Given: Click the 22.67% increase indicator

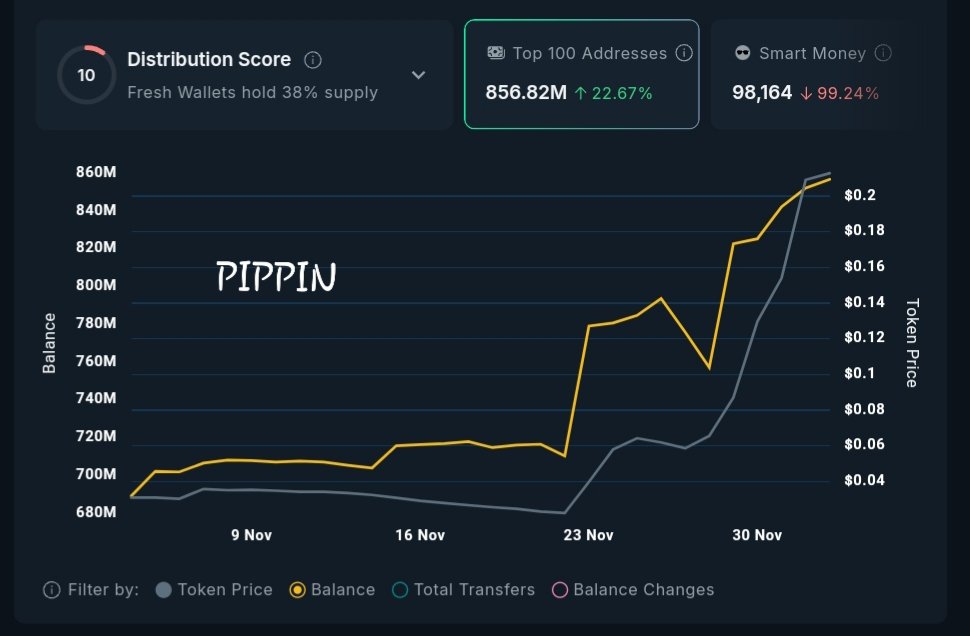Looking at the screenshot, I should click(613, 94).
